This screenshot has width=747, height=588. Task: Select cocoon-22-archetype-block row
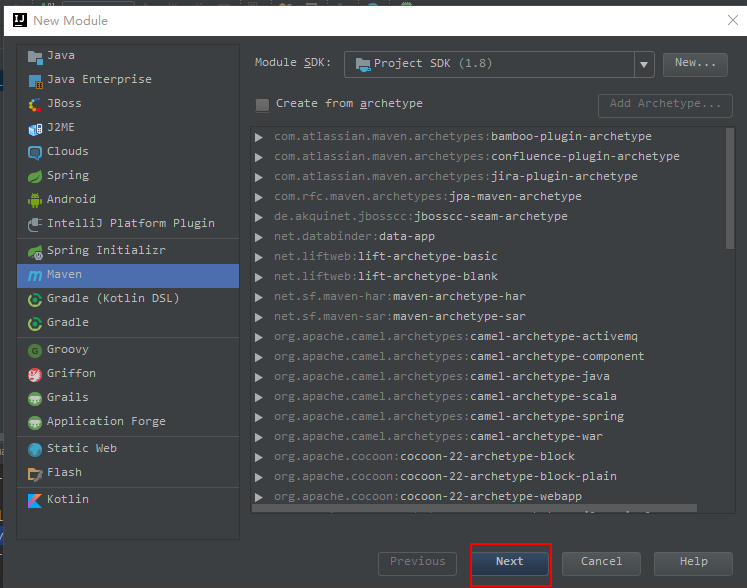point(488,456)
